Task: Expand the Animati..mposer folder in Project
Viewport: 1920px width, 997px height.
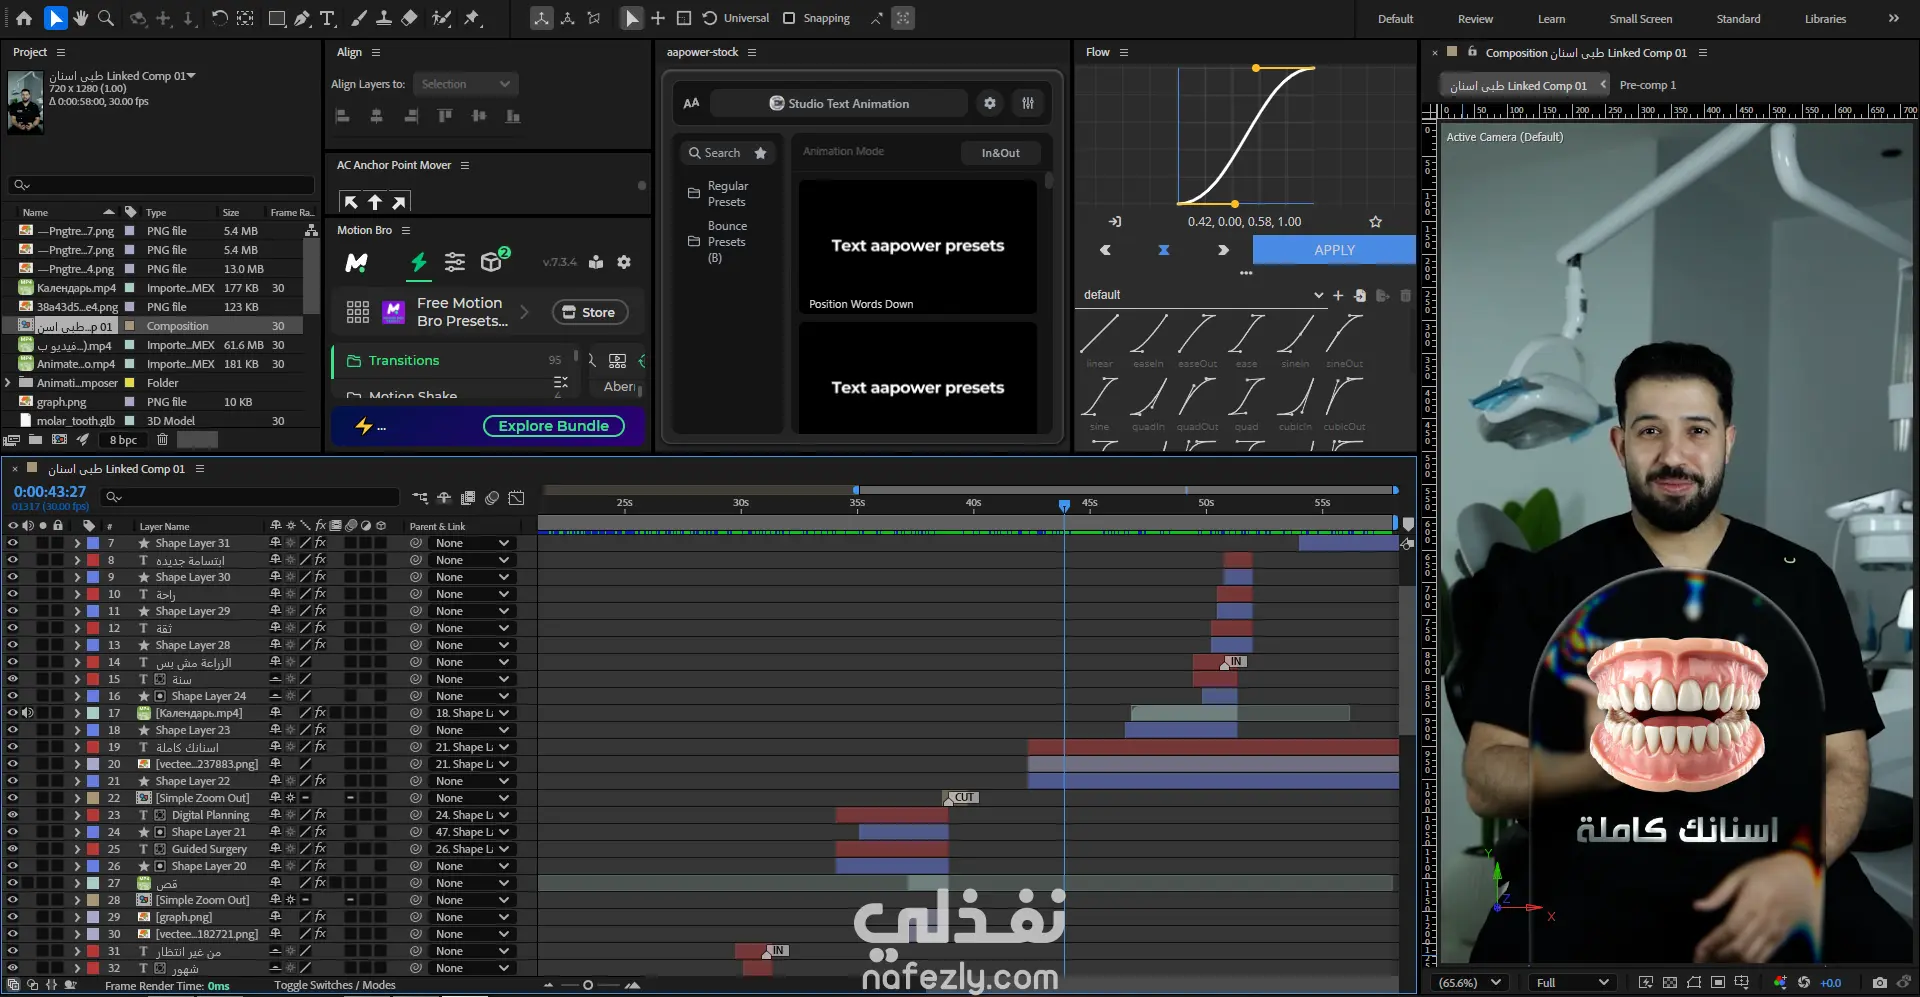Action: point(8,383)
